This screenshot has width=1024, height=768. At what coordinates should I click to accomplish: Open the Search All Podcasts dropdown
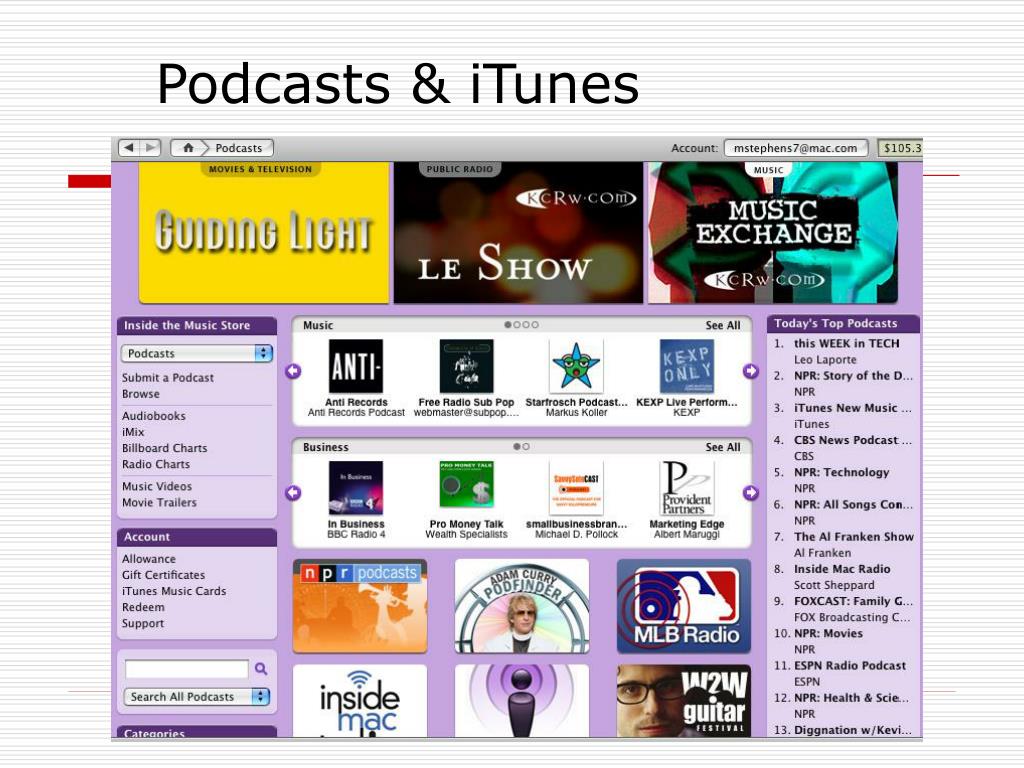(197, 697)
